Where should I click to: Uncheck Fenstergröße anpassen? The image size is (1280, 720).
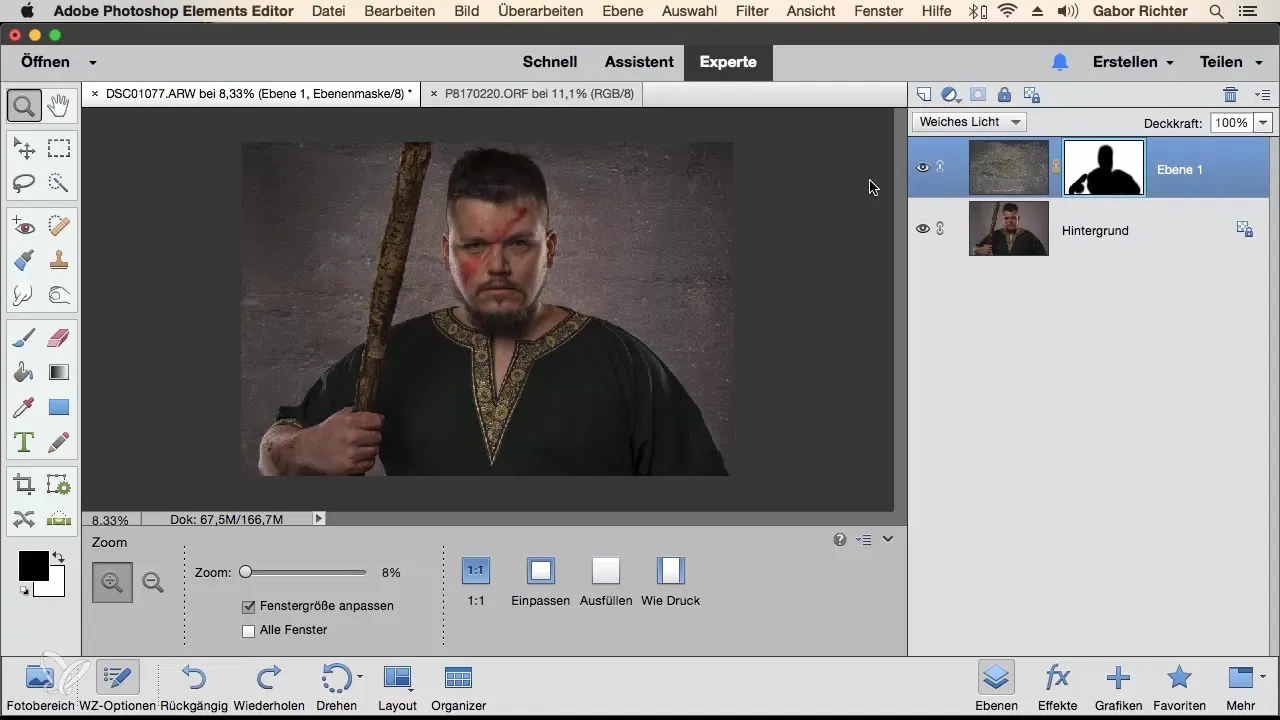tap(249, 606)
